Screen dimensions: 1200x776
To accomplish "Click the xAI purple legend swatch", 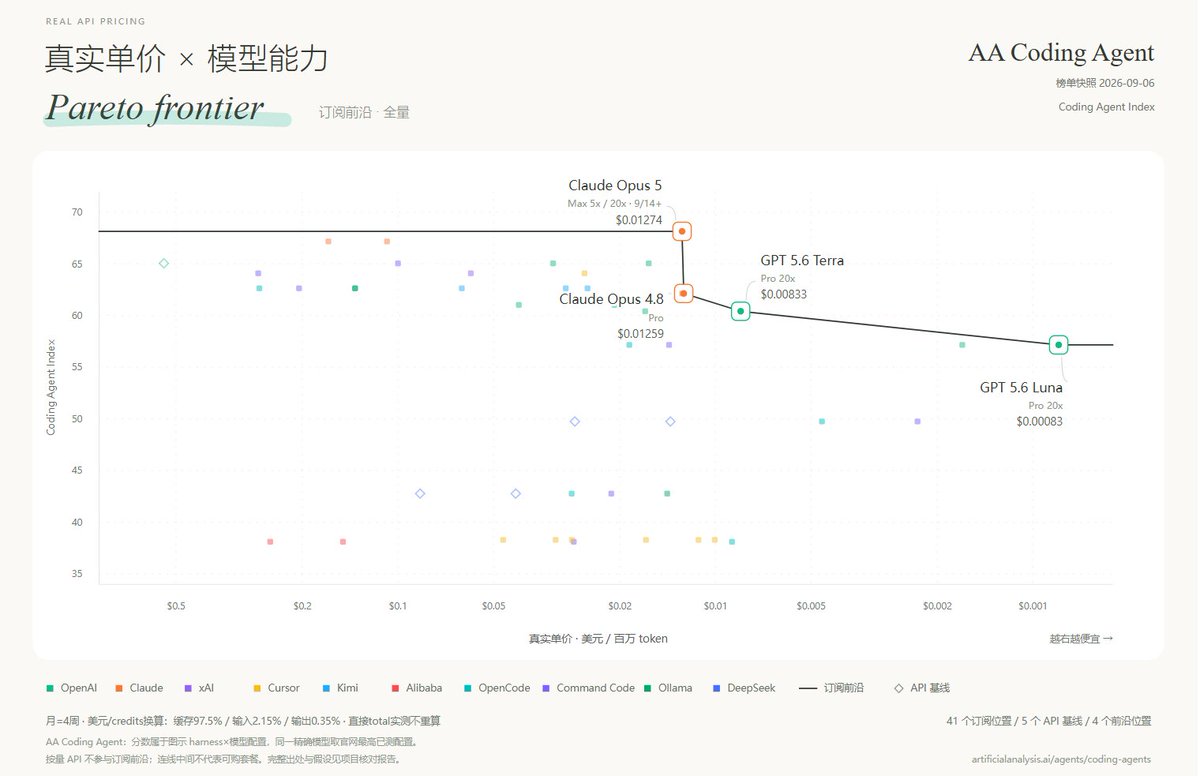I will pos(188,688).
